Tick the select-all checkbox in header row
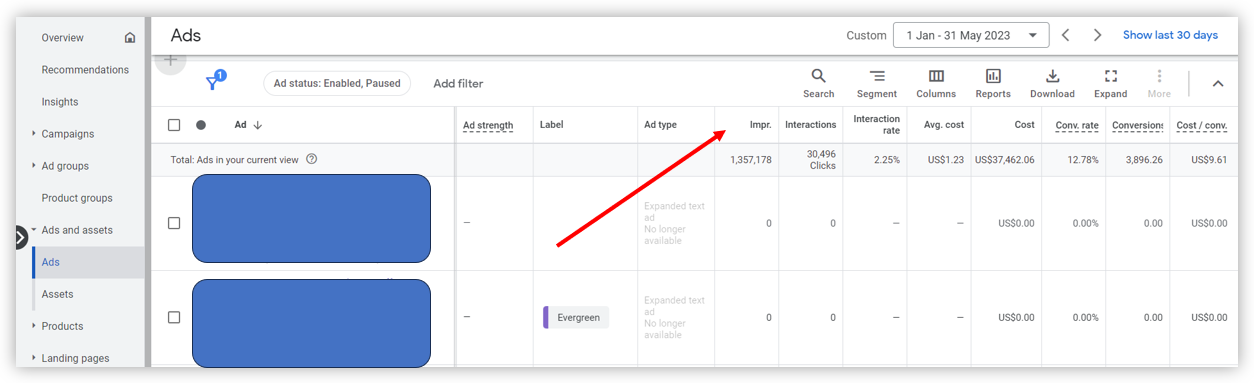This screenshot has width=1254, height=383. coord(174,125)
